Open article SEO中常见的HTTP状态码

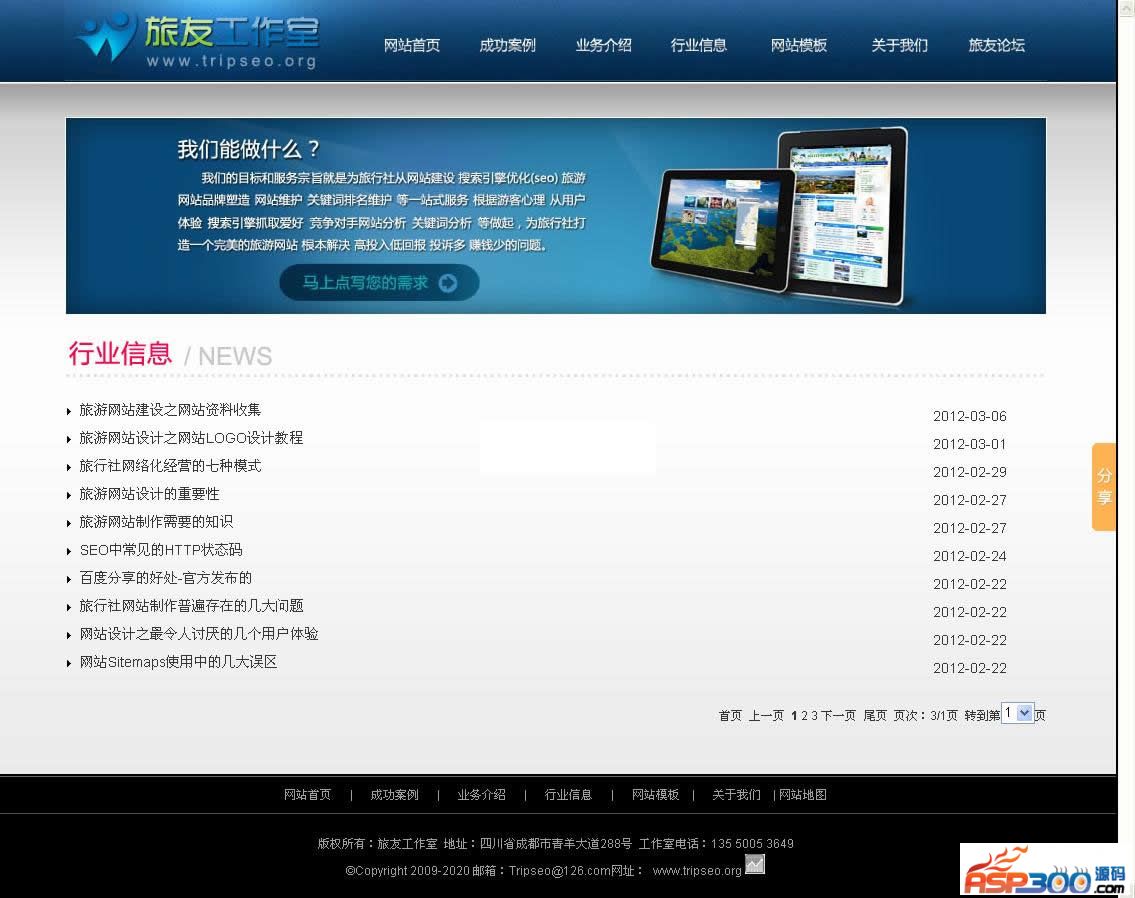161,550
